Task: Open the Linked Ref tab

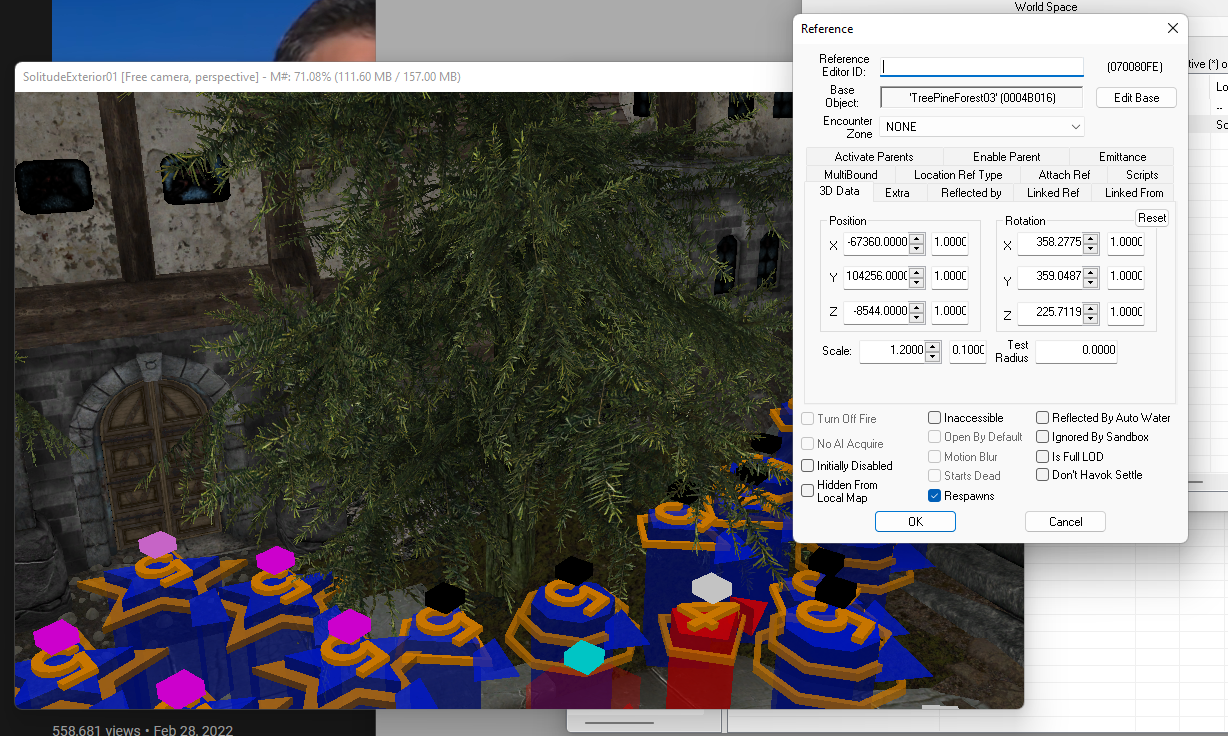Action: click(x=1053, y=193)
